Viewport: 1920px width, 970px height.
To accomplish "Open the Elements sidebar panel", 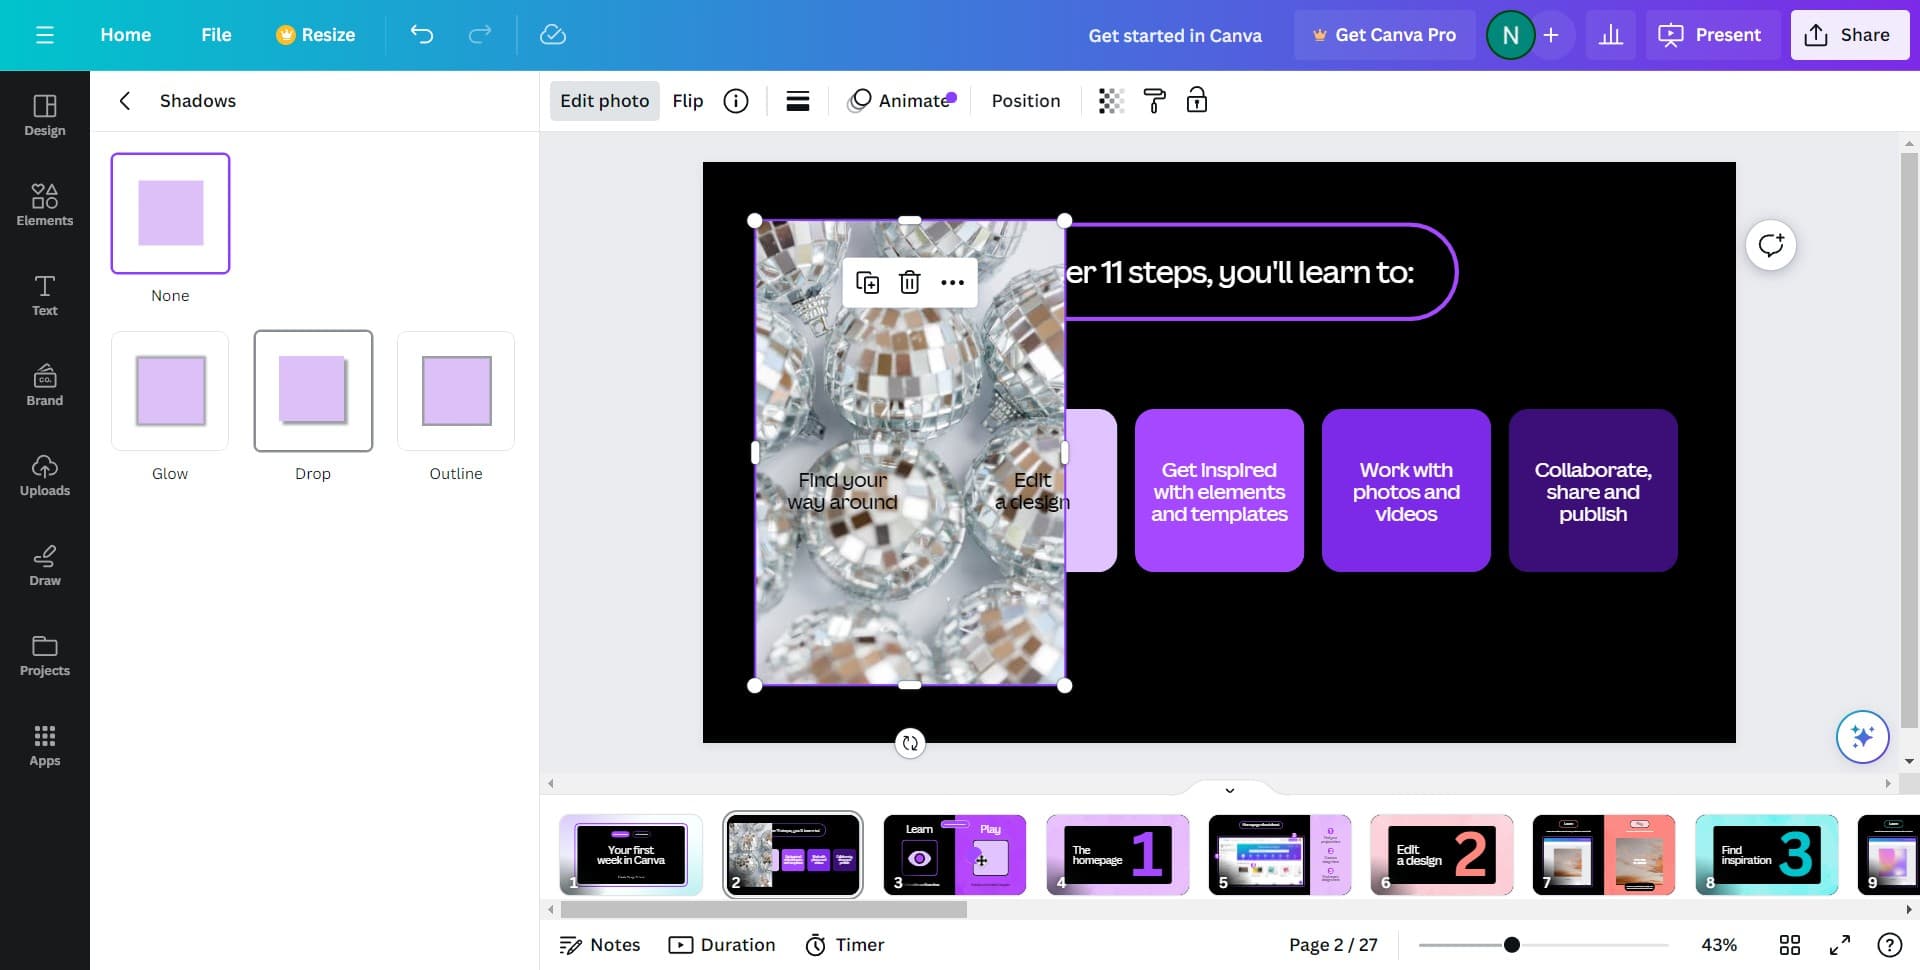I will [45, 204].
